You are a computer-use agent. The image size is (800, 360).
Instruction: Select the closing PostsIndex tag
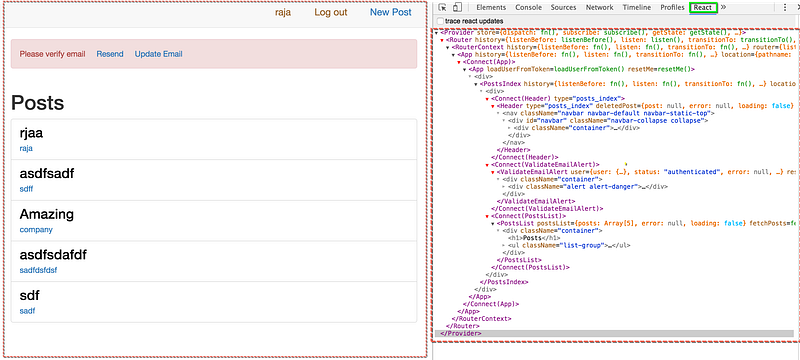[x=504, y=282]
